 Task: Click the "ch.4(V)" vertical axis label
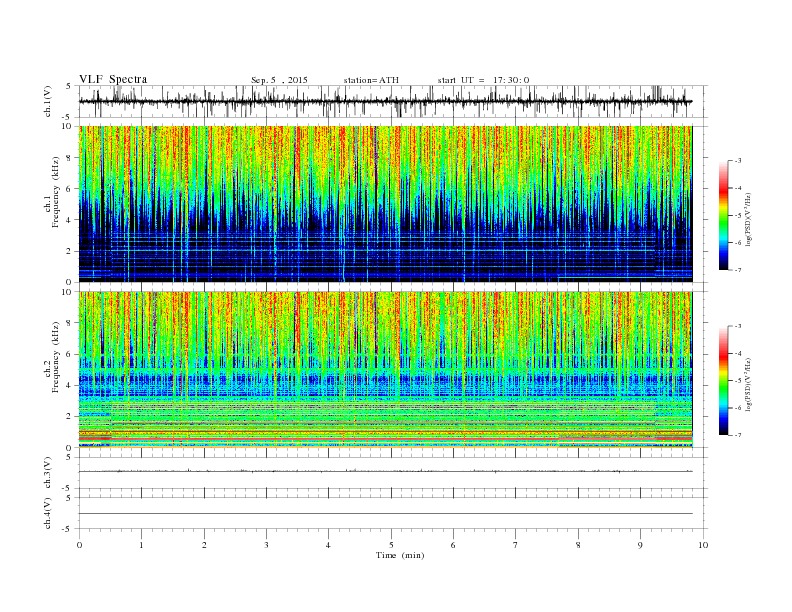point(48,514)
